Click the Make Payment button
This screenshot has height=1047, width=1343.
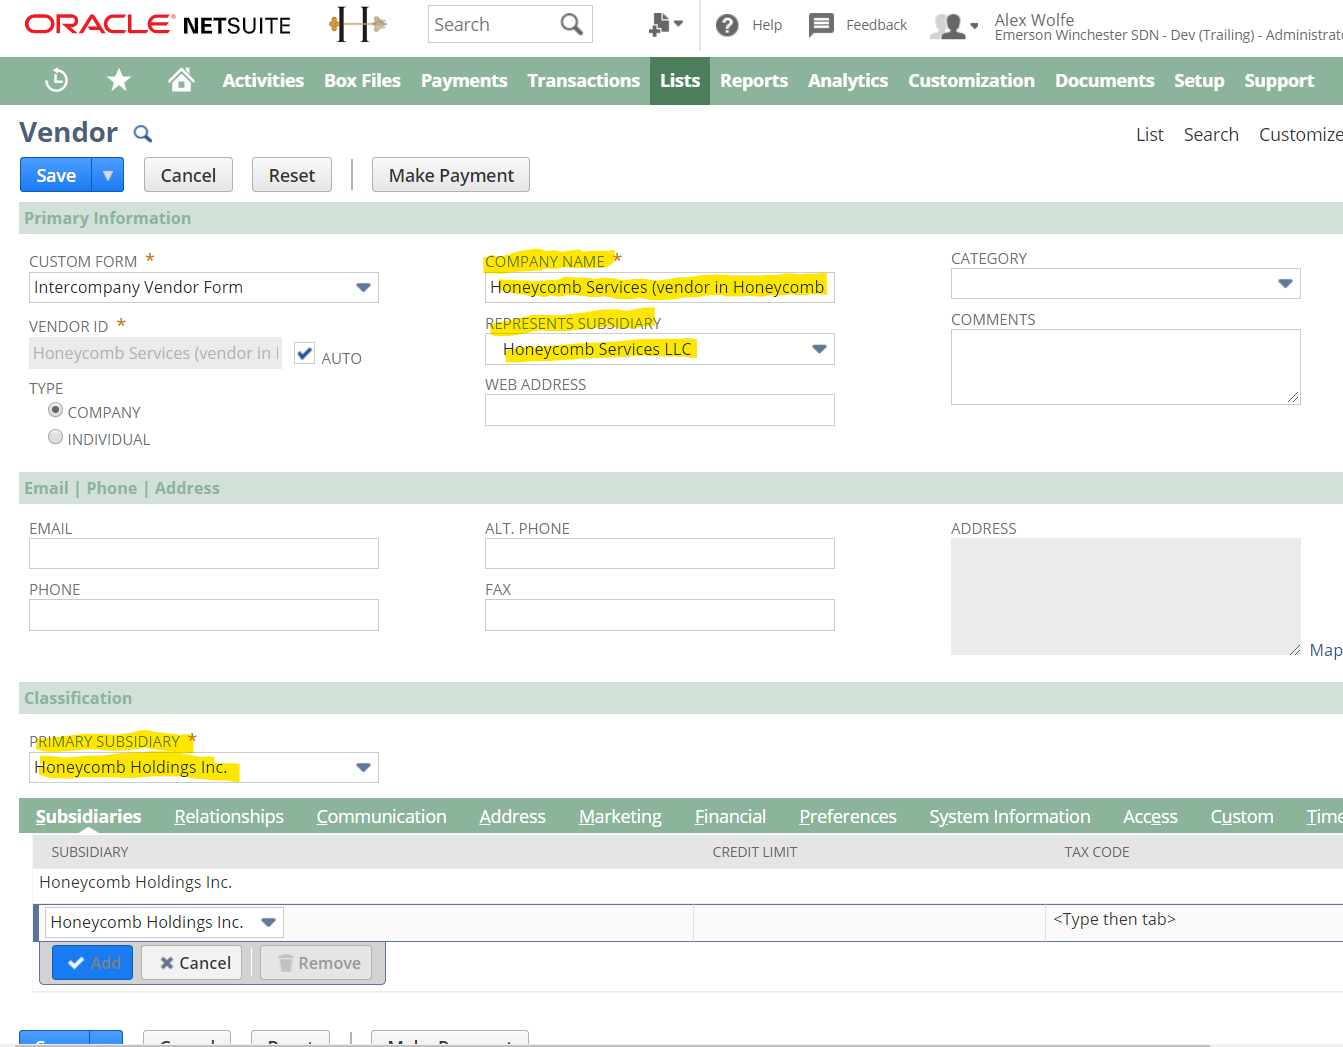tap(451, 175)
